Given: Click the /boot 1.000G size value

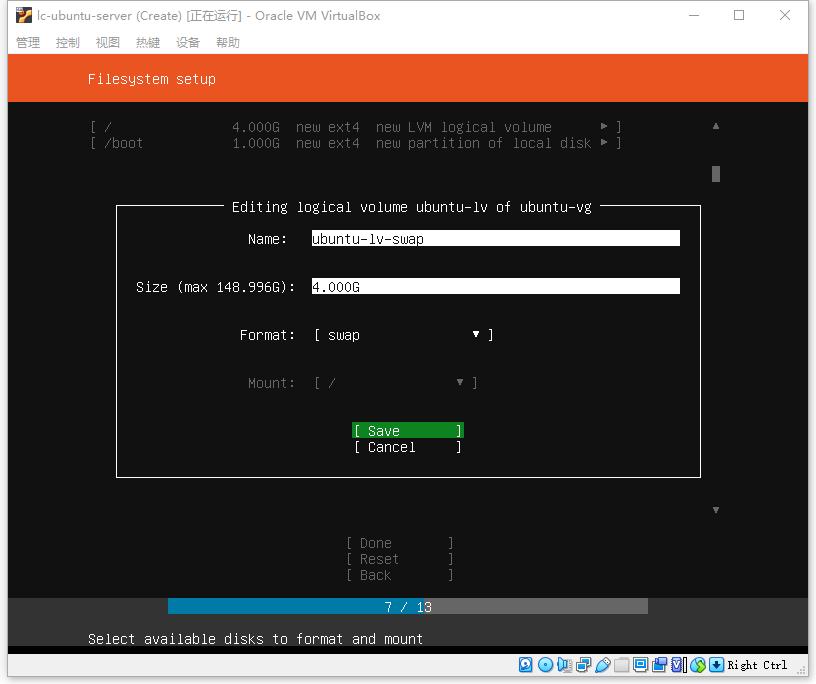Looking at the screenshot, I should (256, 143).
